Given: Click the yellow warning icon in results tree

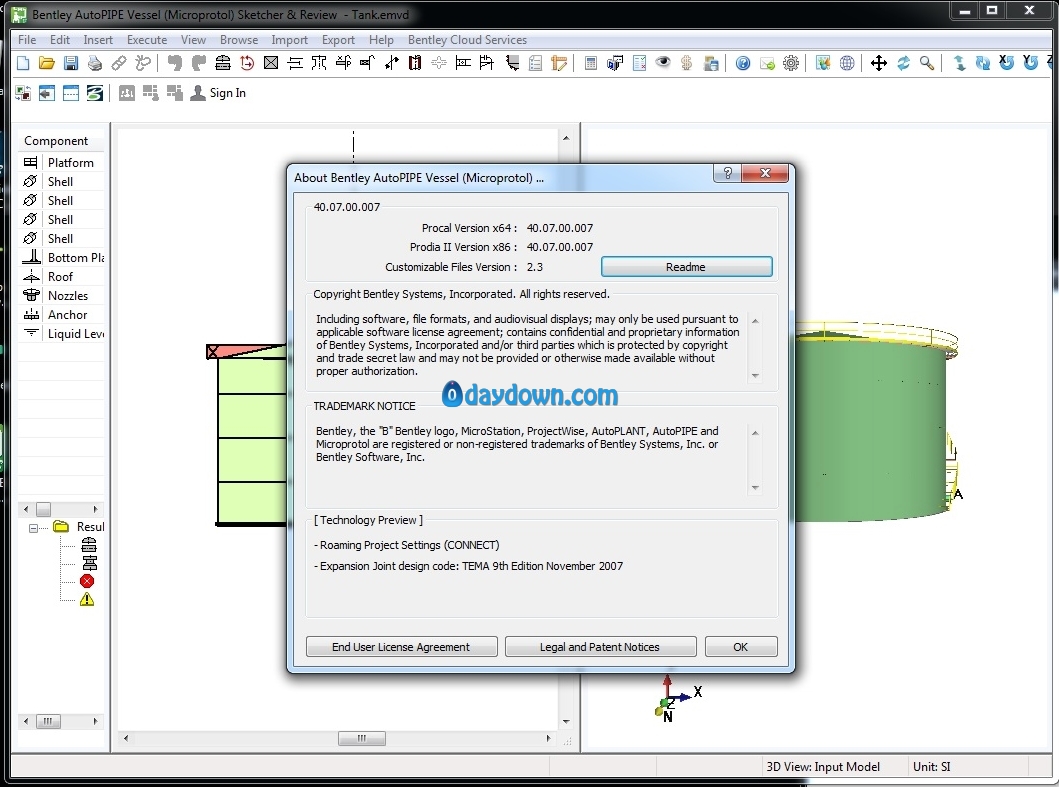Looking at the screenshot, I should pyautogui.click(x=87, y=599).
